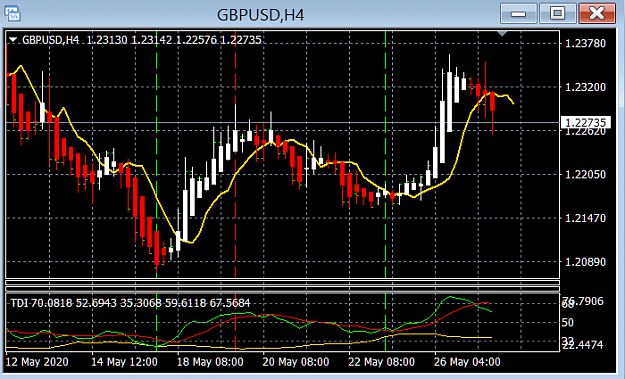Click the 50 level on TDI scale
The height and width of the screenshot is (379, 625).
568,322
